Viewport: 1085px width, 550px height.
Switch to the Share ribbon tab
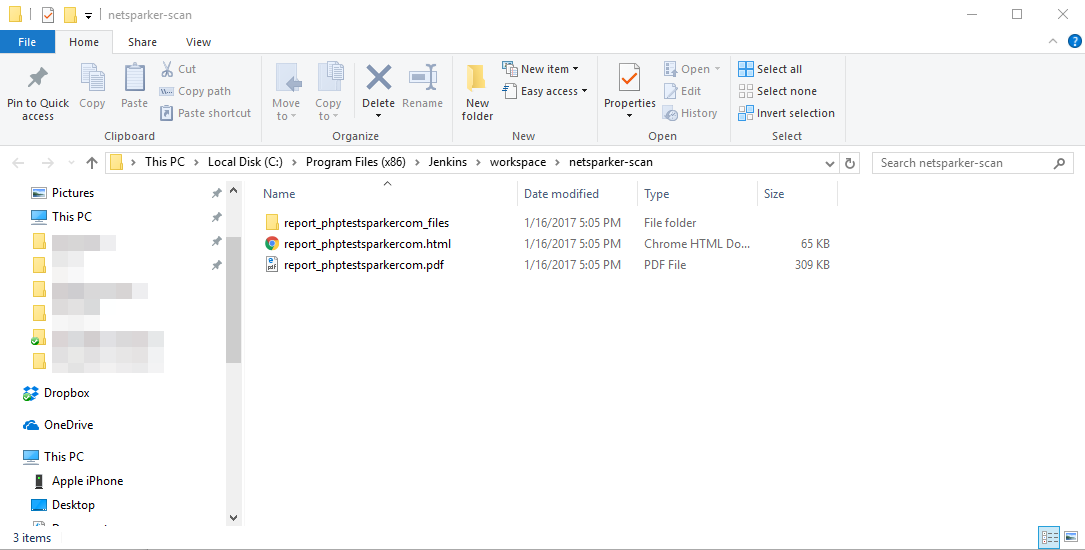[x=142, y=42]
